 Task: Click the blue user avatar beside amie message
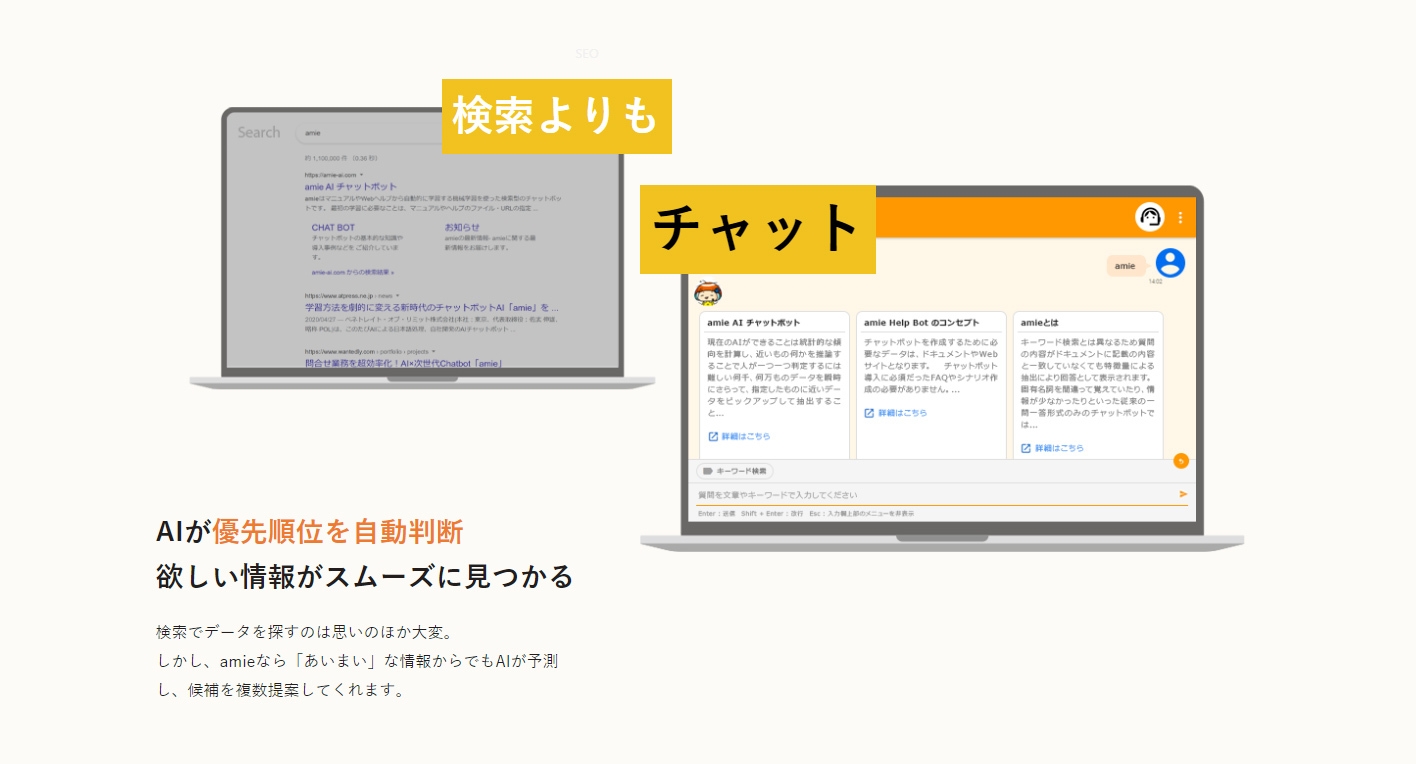(x=1170, y=263)
